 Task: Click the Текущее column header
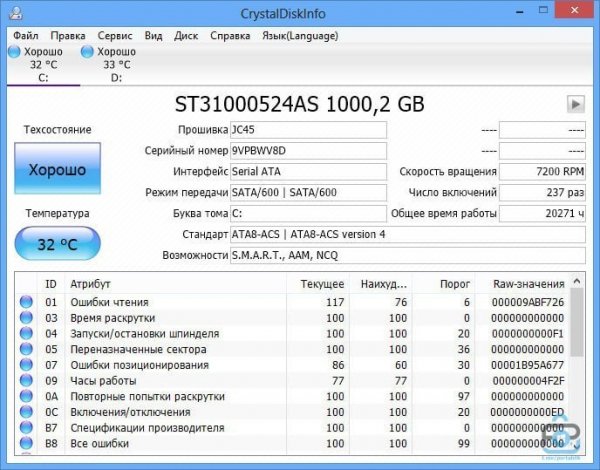pos(318,284)
